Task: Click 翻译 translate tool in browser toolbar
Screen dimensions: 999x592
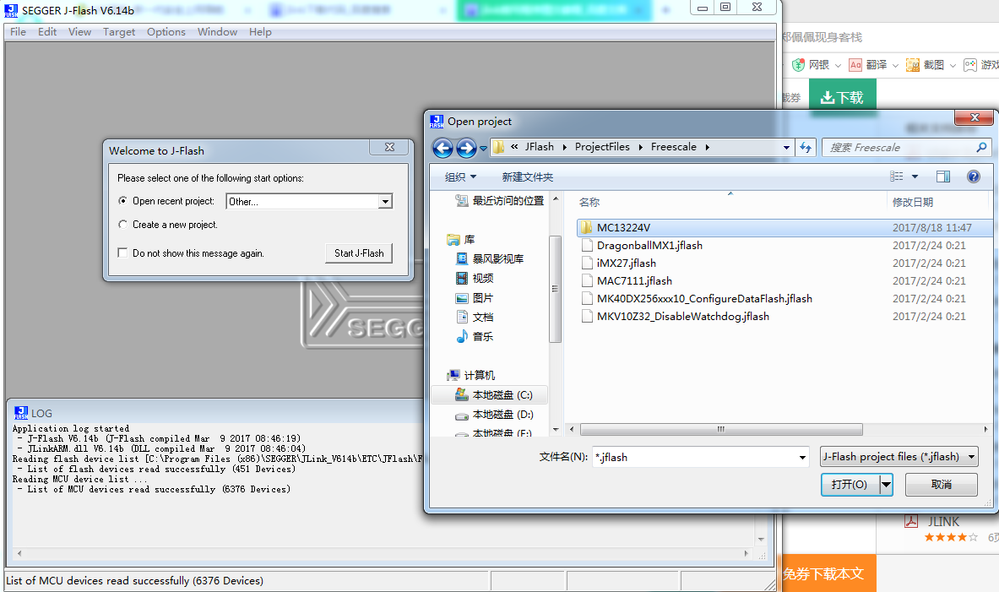Action: tap(868, 65)
